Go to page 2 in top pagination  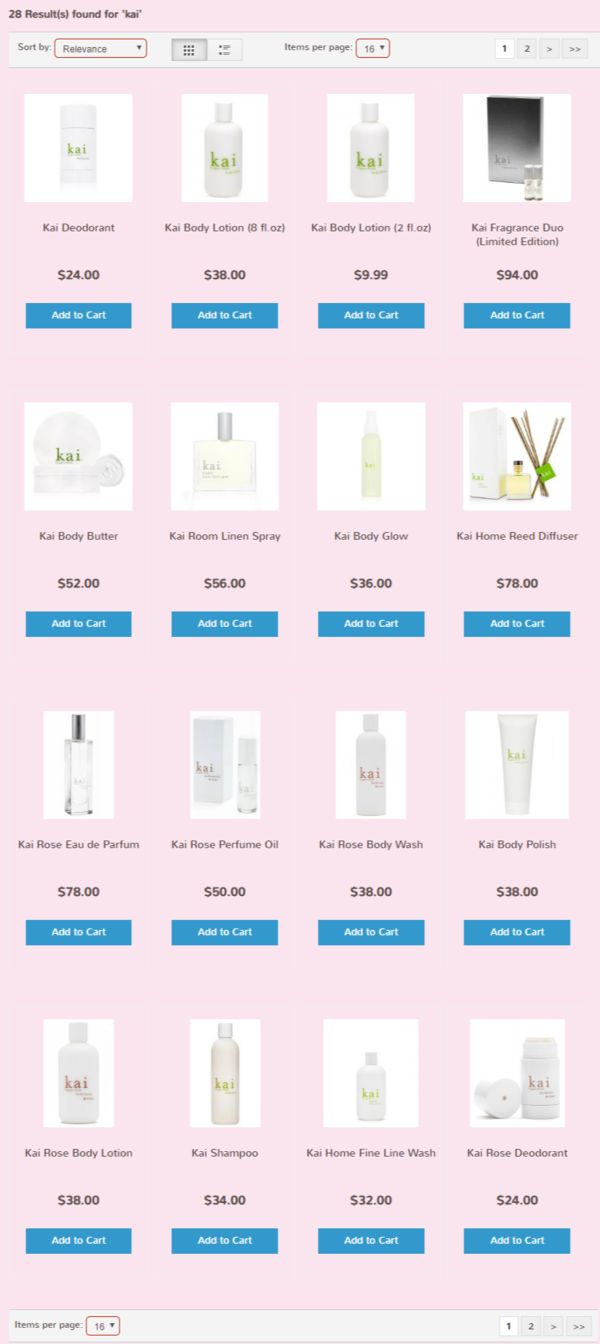(527, 48)
